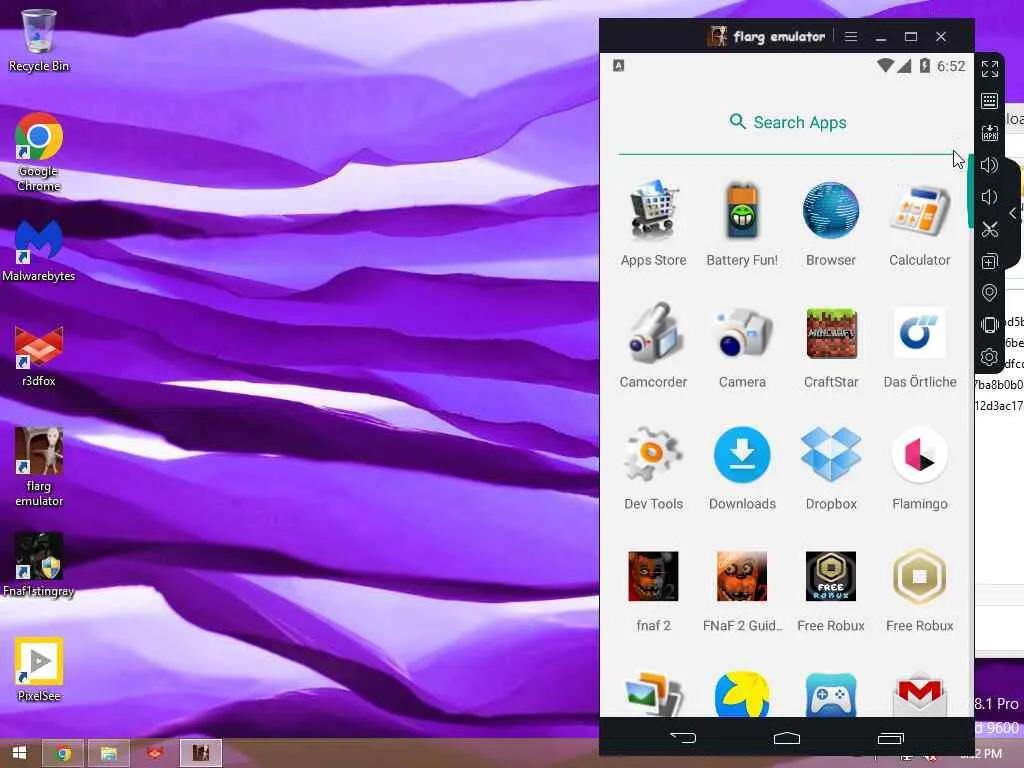Open File Explorer from taskbar
The width and height of the screenshot is (1024, 768).
click(108, 753)
